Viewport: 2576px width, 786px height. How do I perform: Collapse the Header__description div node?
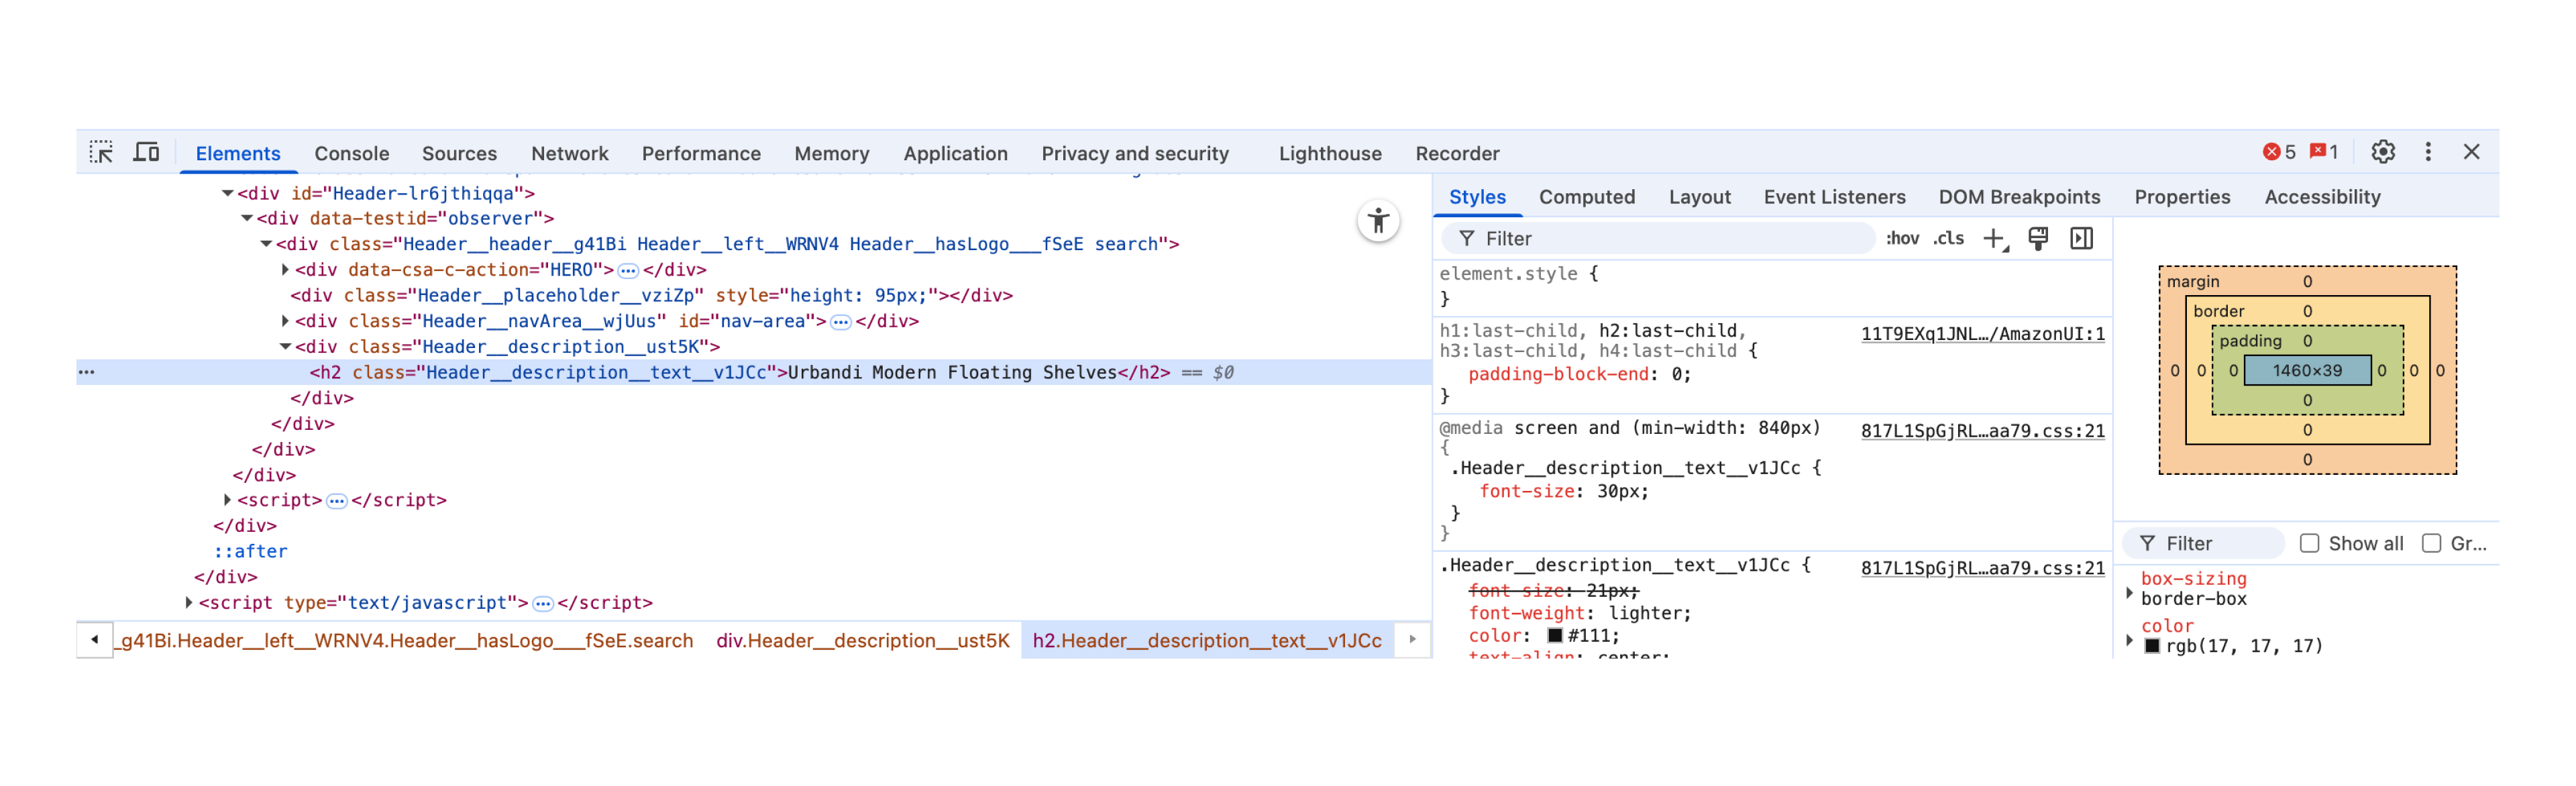pyautogui.click(x=285, y=347)
